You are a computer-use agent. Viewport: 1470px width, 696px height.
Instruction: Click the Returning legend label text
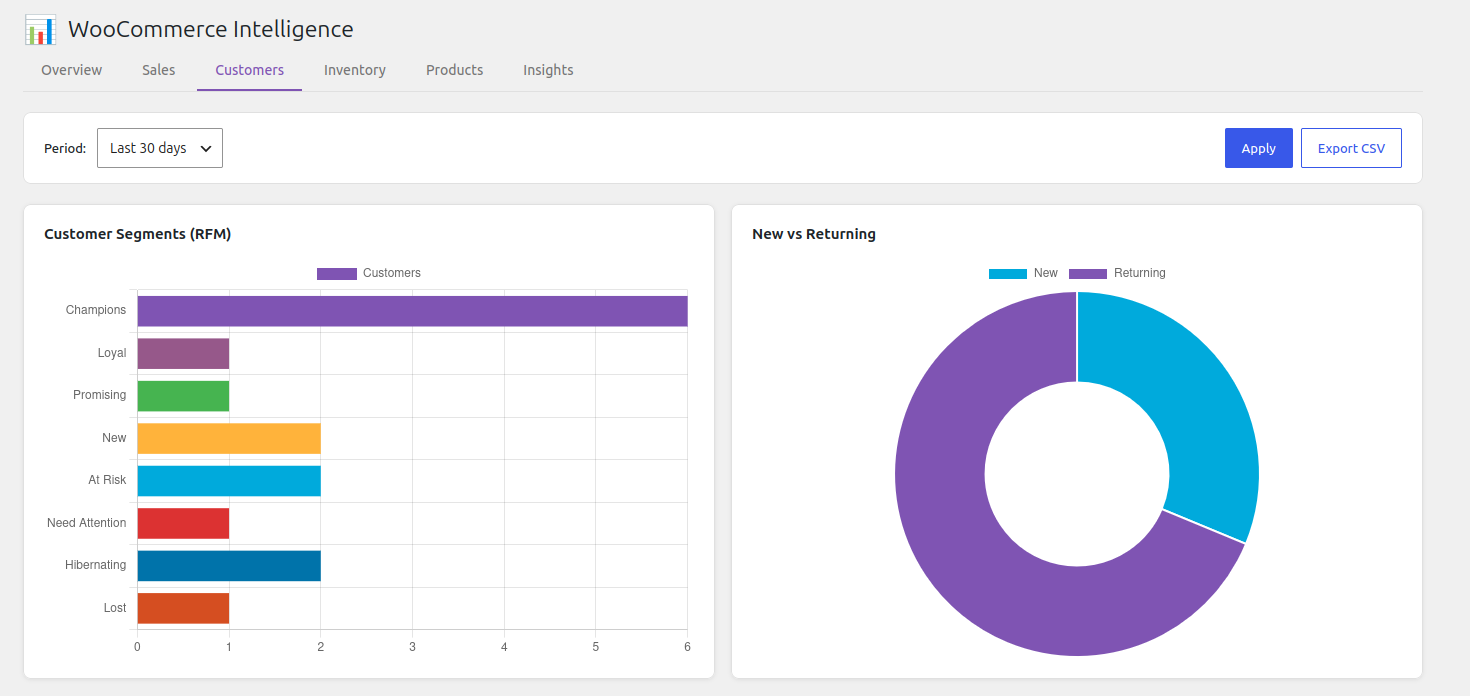click(1140, 273)
